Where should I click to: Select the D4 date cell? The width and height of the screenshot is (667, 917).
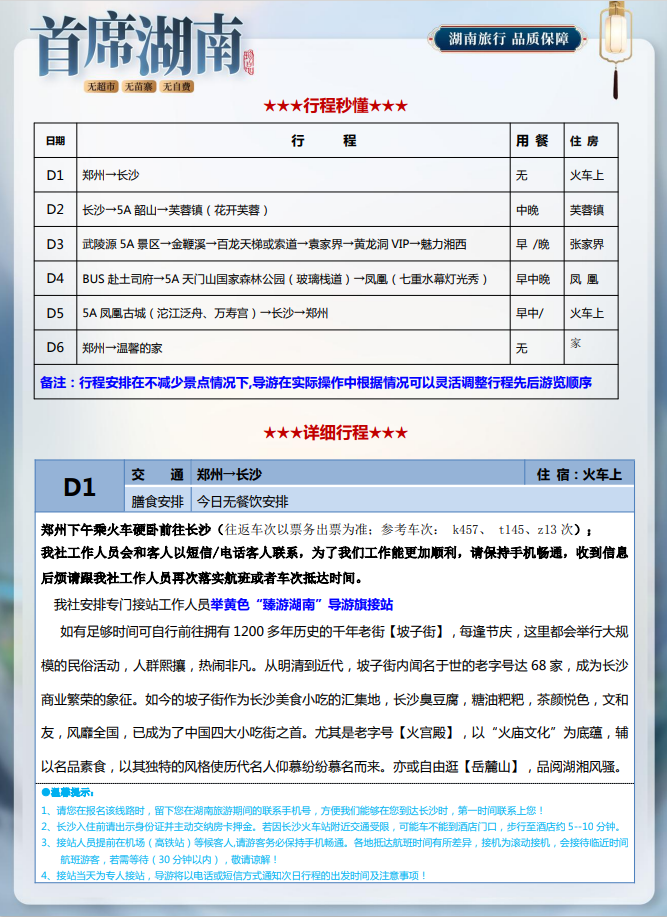(x=55, y=278)
